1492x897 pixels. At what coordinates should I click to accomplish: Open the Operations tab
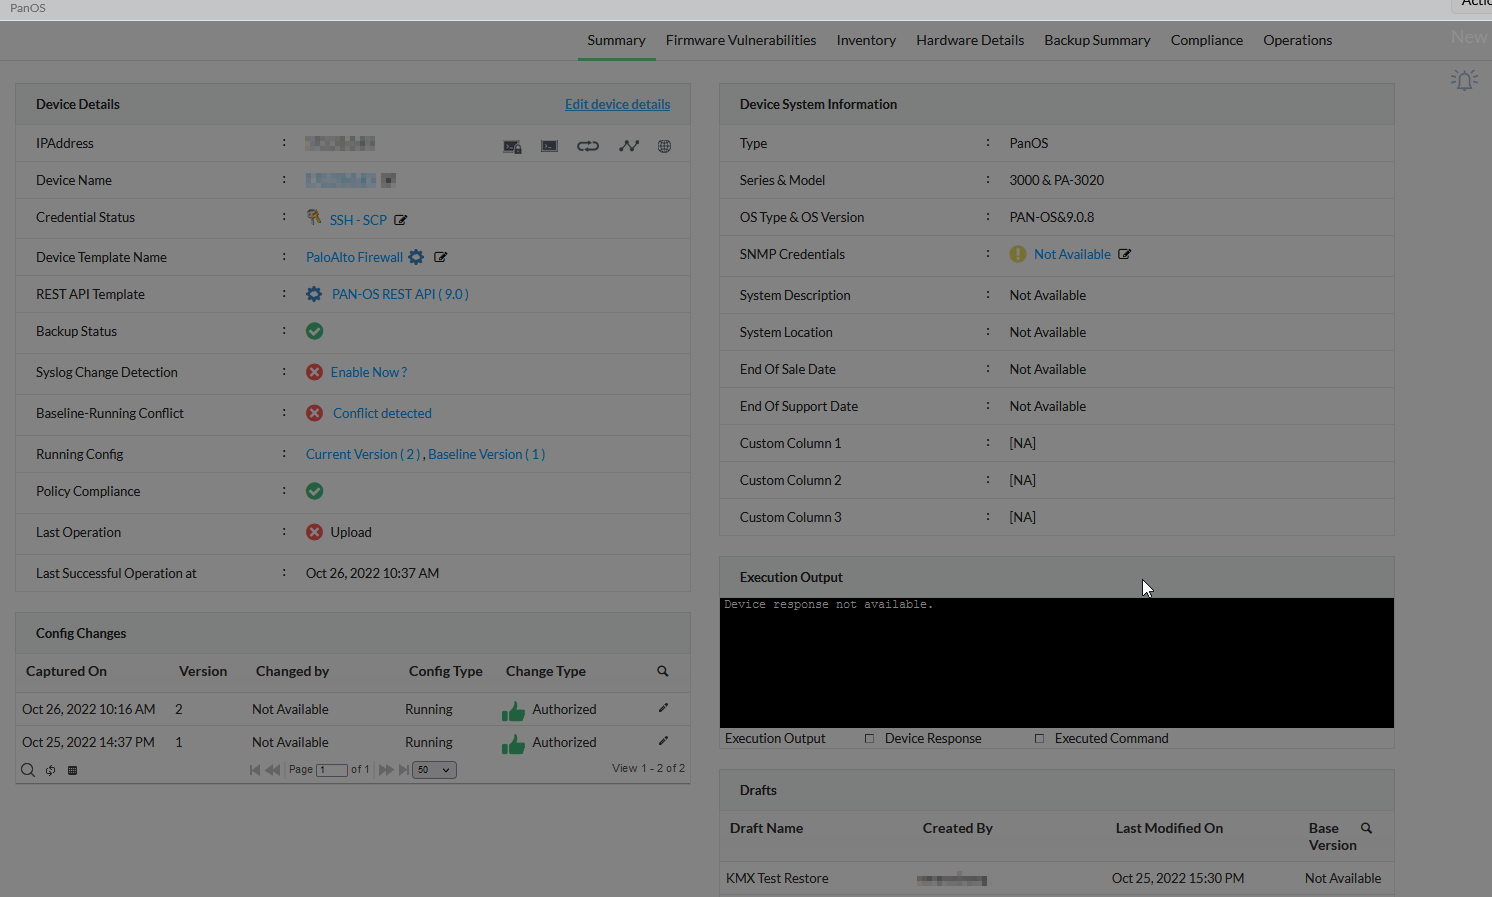(x=1297, y=40)
